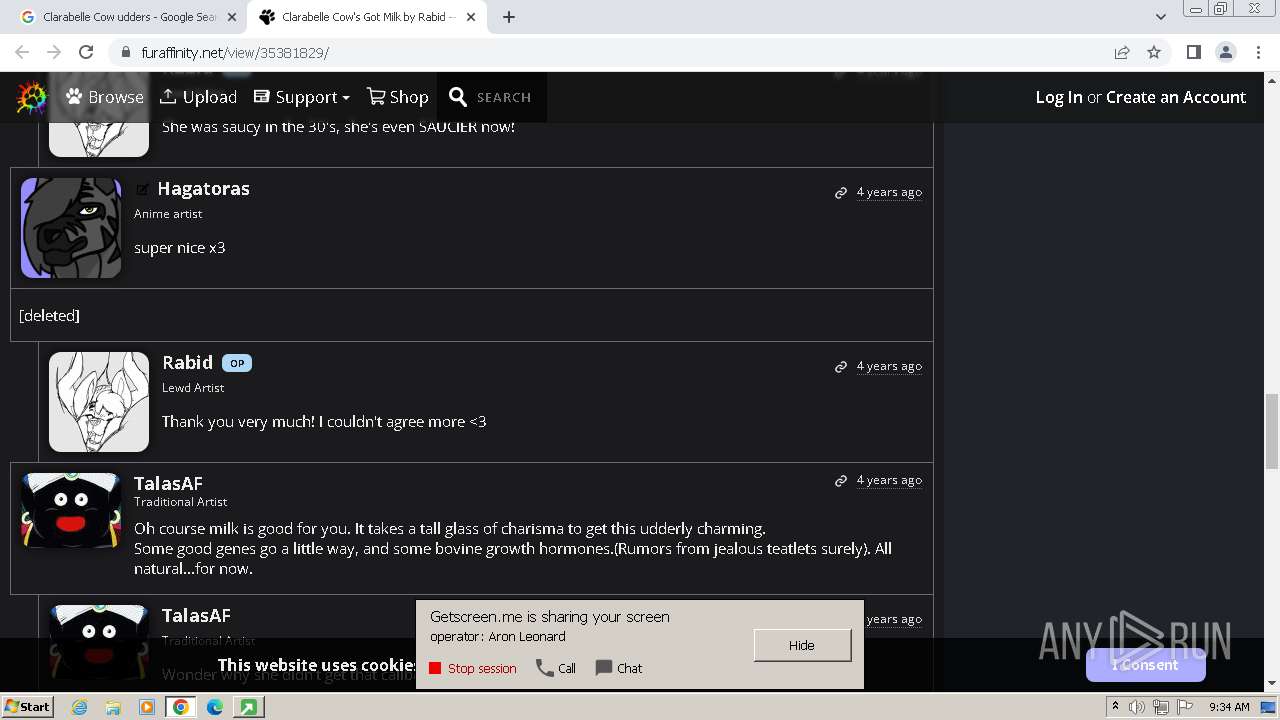Click the journal icon beside Hagatoras name
This screenshot has height=720, width=1280.
pyautogui.click(x=142, y=189)
